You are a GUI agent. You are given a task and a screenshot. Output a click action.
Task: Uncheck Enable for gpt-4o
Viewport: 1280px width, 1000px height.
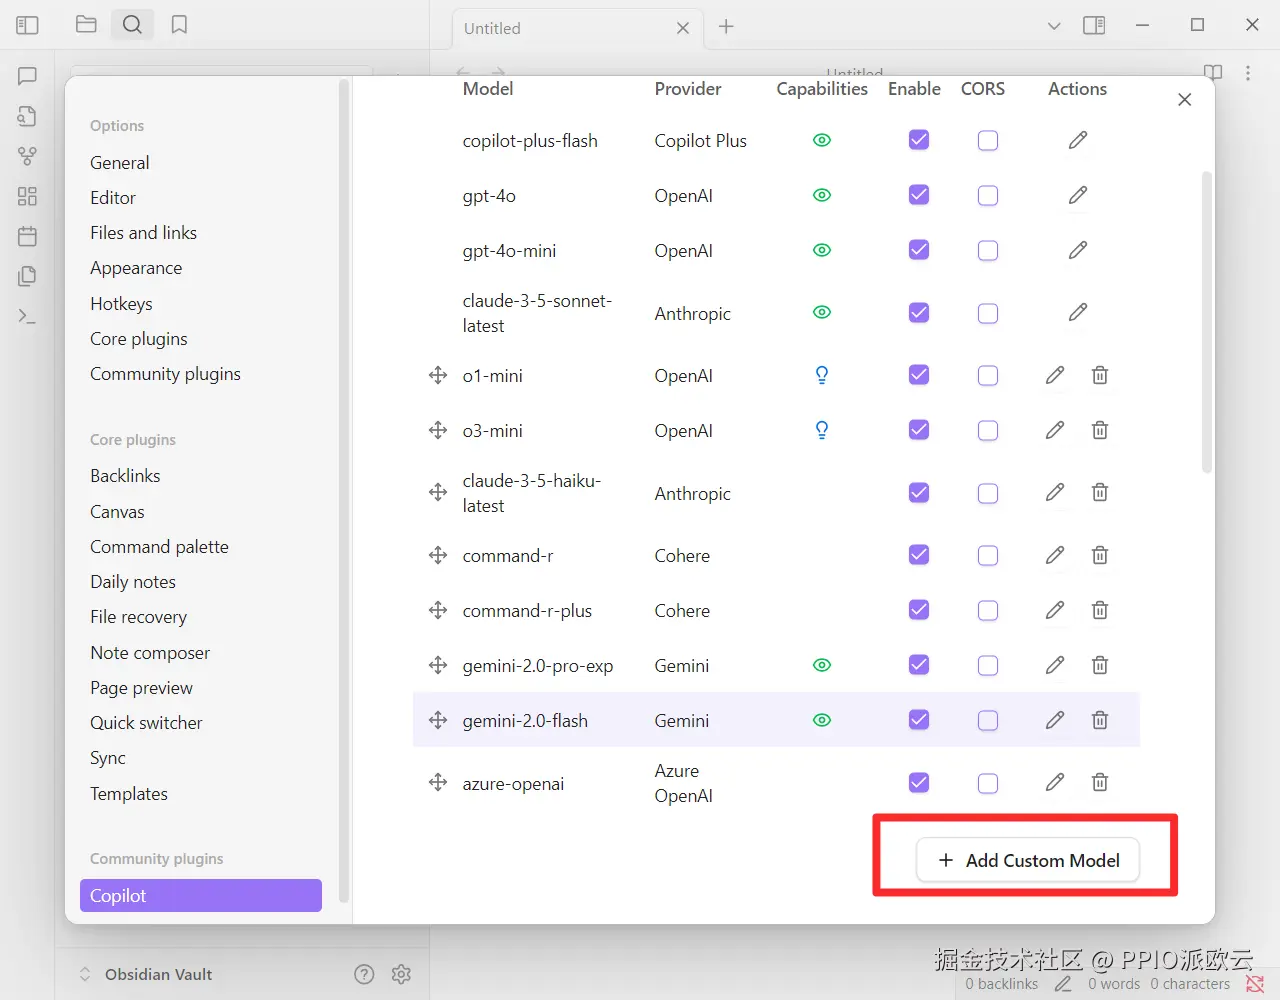919,195
